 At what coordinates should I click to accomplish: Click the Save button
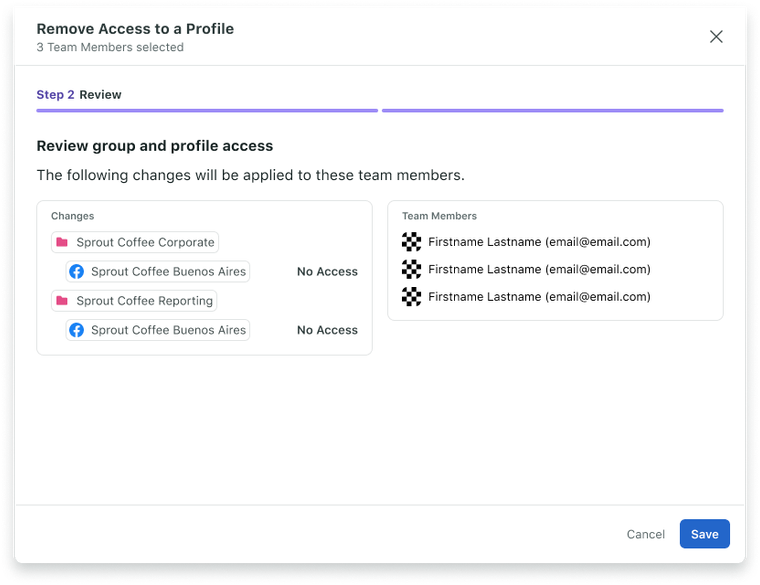(x=704, y=534)
